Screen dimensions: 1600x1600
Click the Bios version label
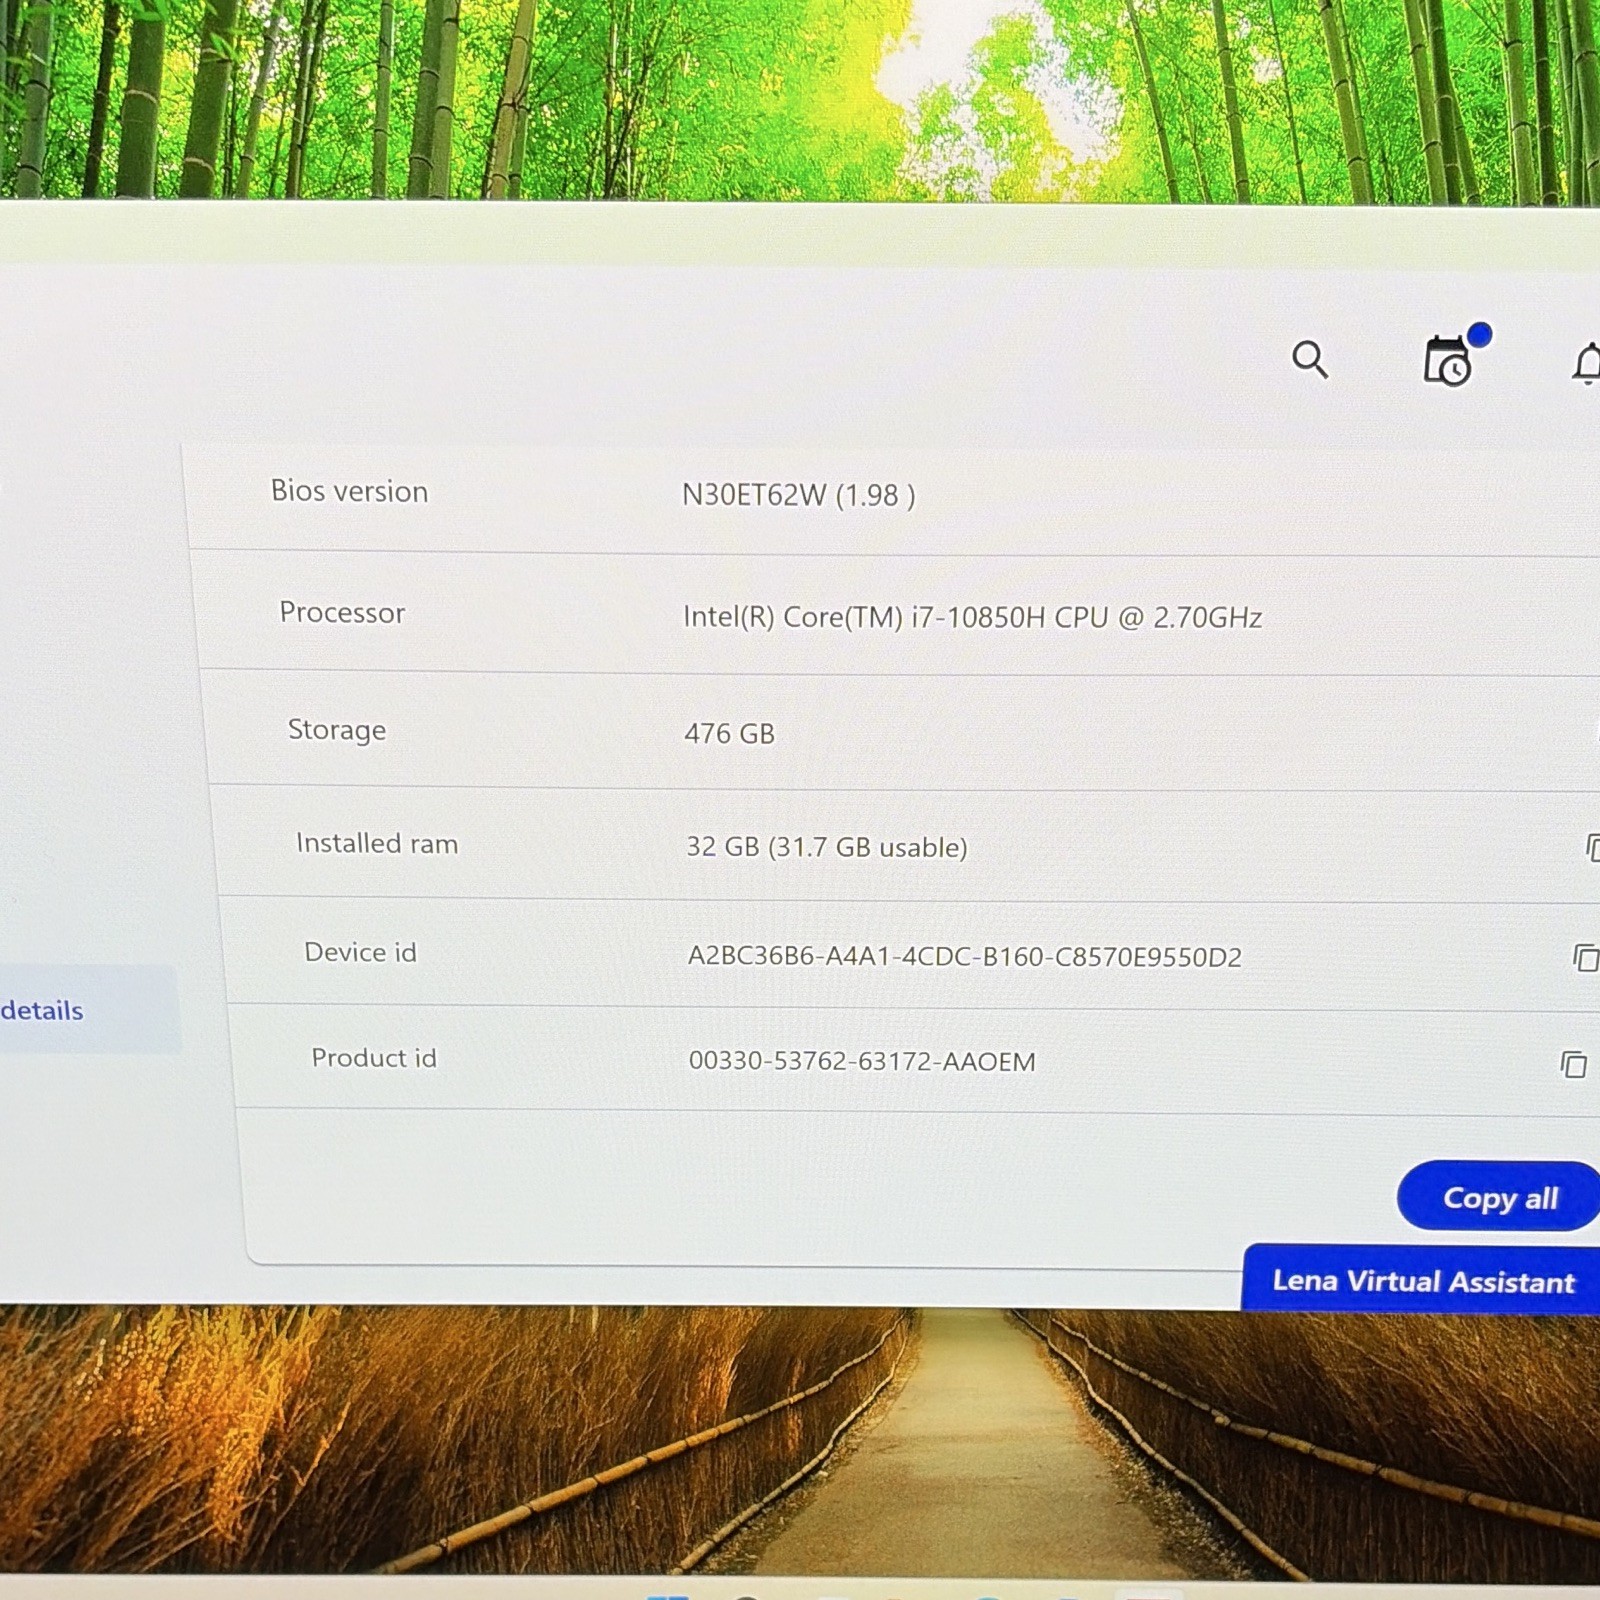(x=349, y=491)
